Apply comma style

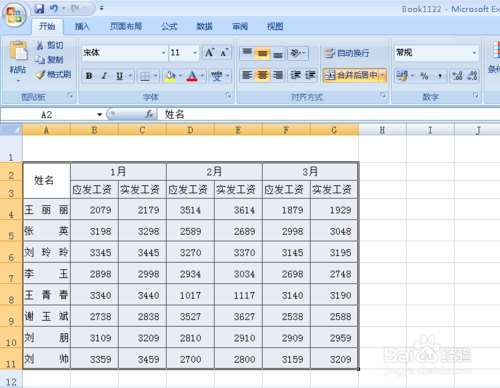(440, 76)
